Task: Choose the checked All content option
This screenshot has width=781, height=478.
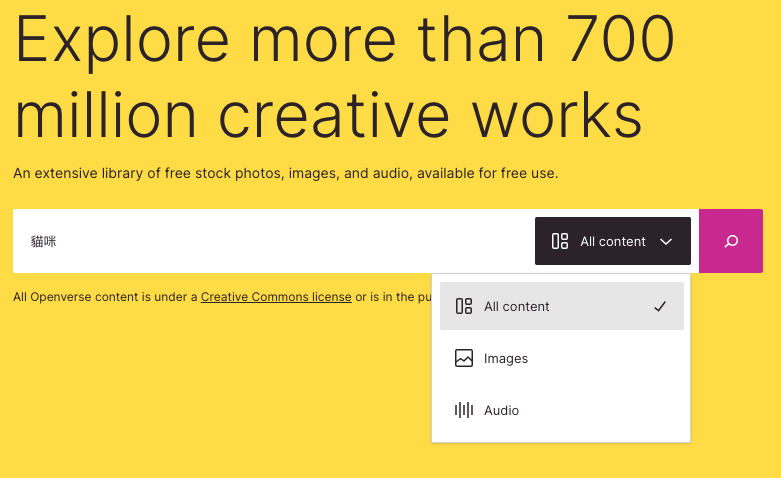Action: 562,306
